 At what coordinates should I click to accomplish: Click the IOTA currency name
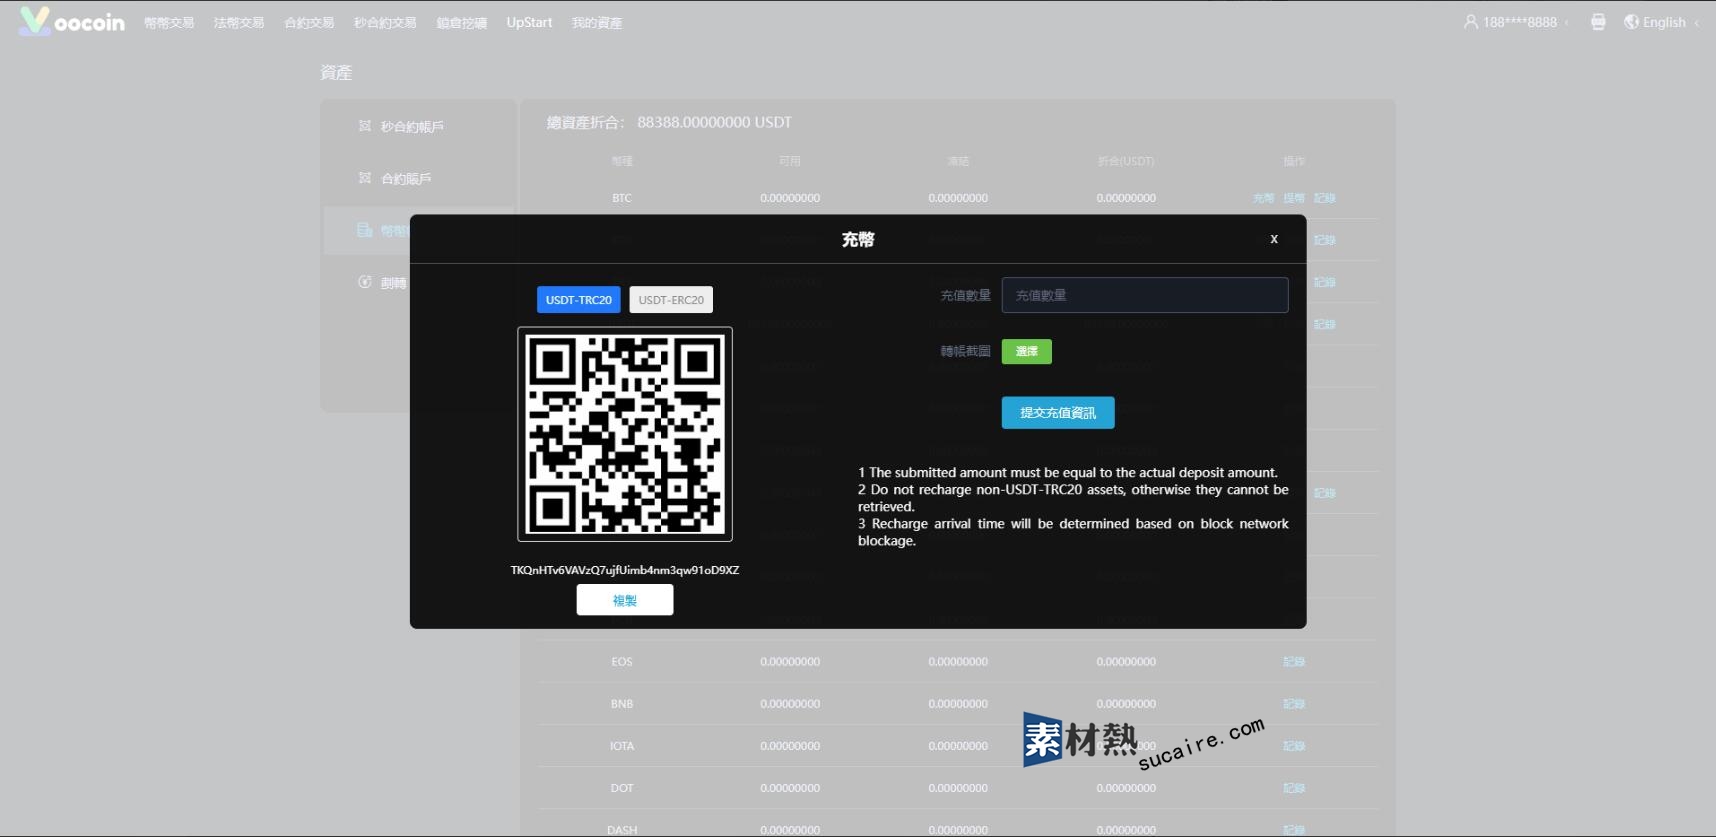622,746
